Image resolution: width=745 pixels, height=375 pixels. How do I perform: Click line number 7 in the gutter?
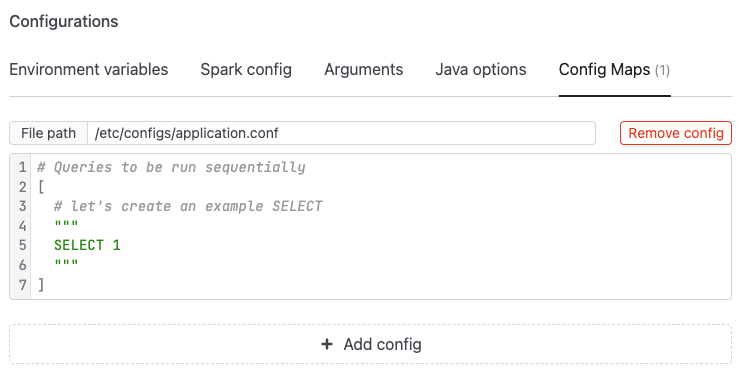[22, 285]
